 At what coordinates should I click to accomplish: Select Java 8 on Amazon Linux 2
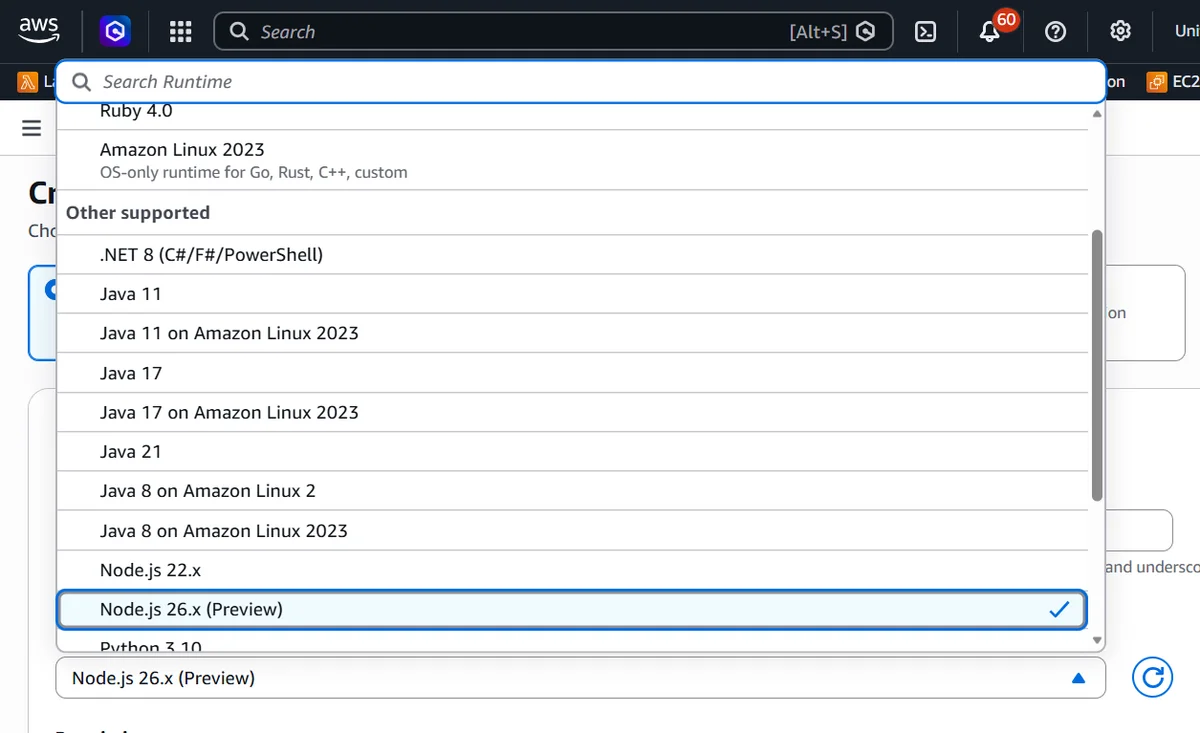[572, 491]
